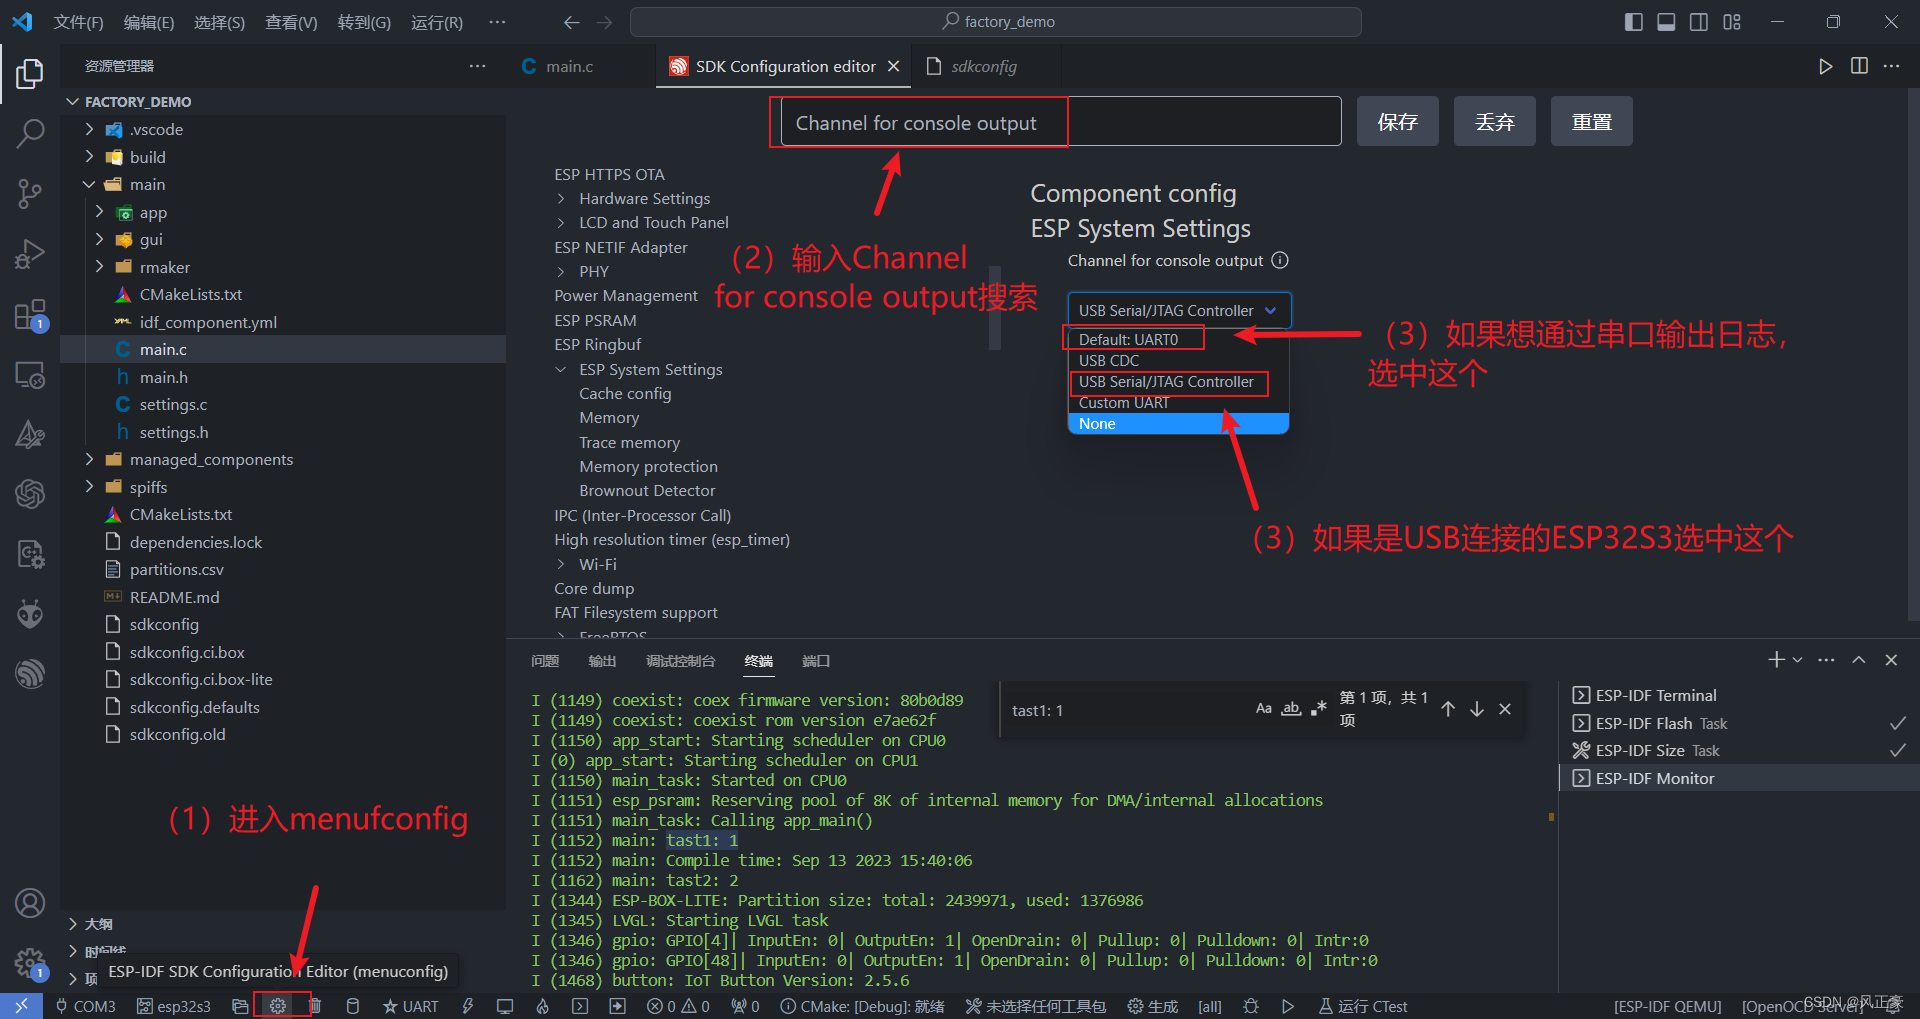Switch to the sdkconfig editor tab
Image resolution: width=1920 pixels, height=1019 pixels.
(984, 66)
